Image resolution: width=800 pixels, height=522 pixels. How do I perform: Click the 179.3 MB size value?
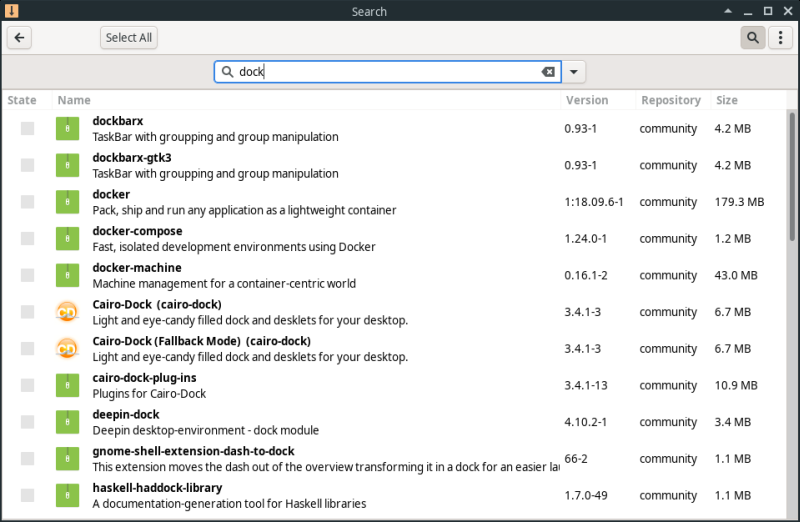(739, 202)
